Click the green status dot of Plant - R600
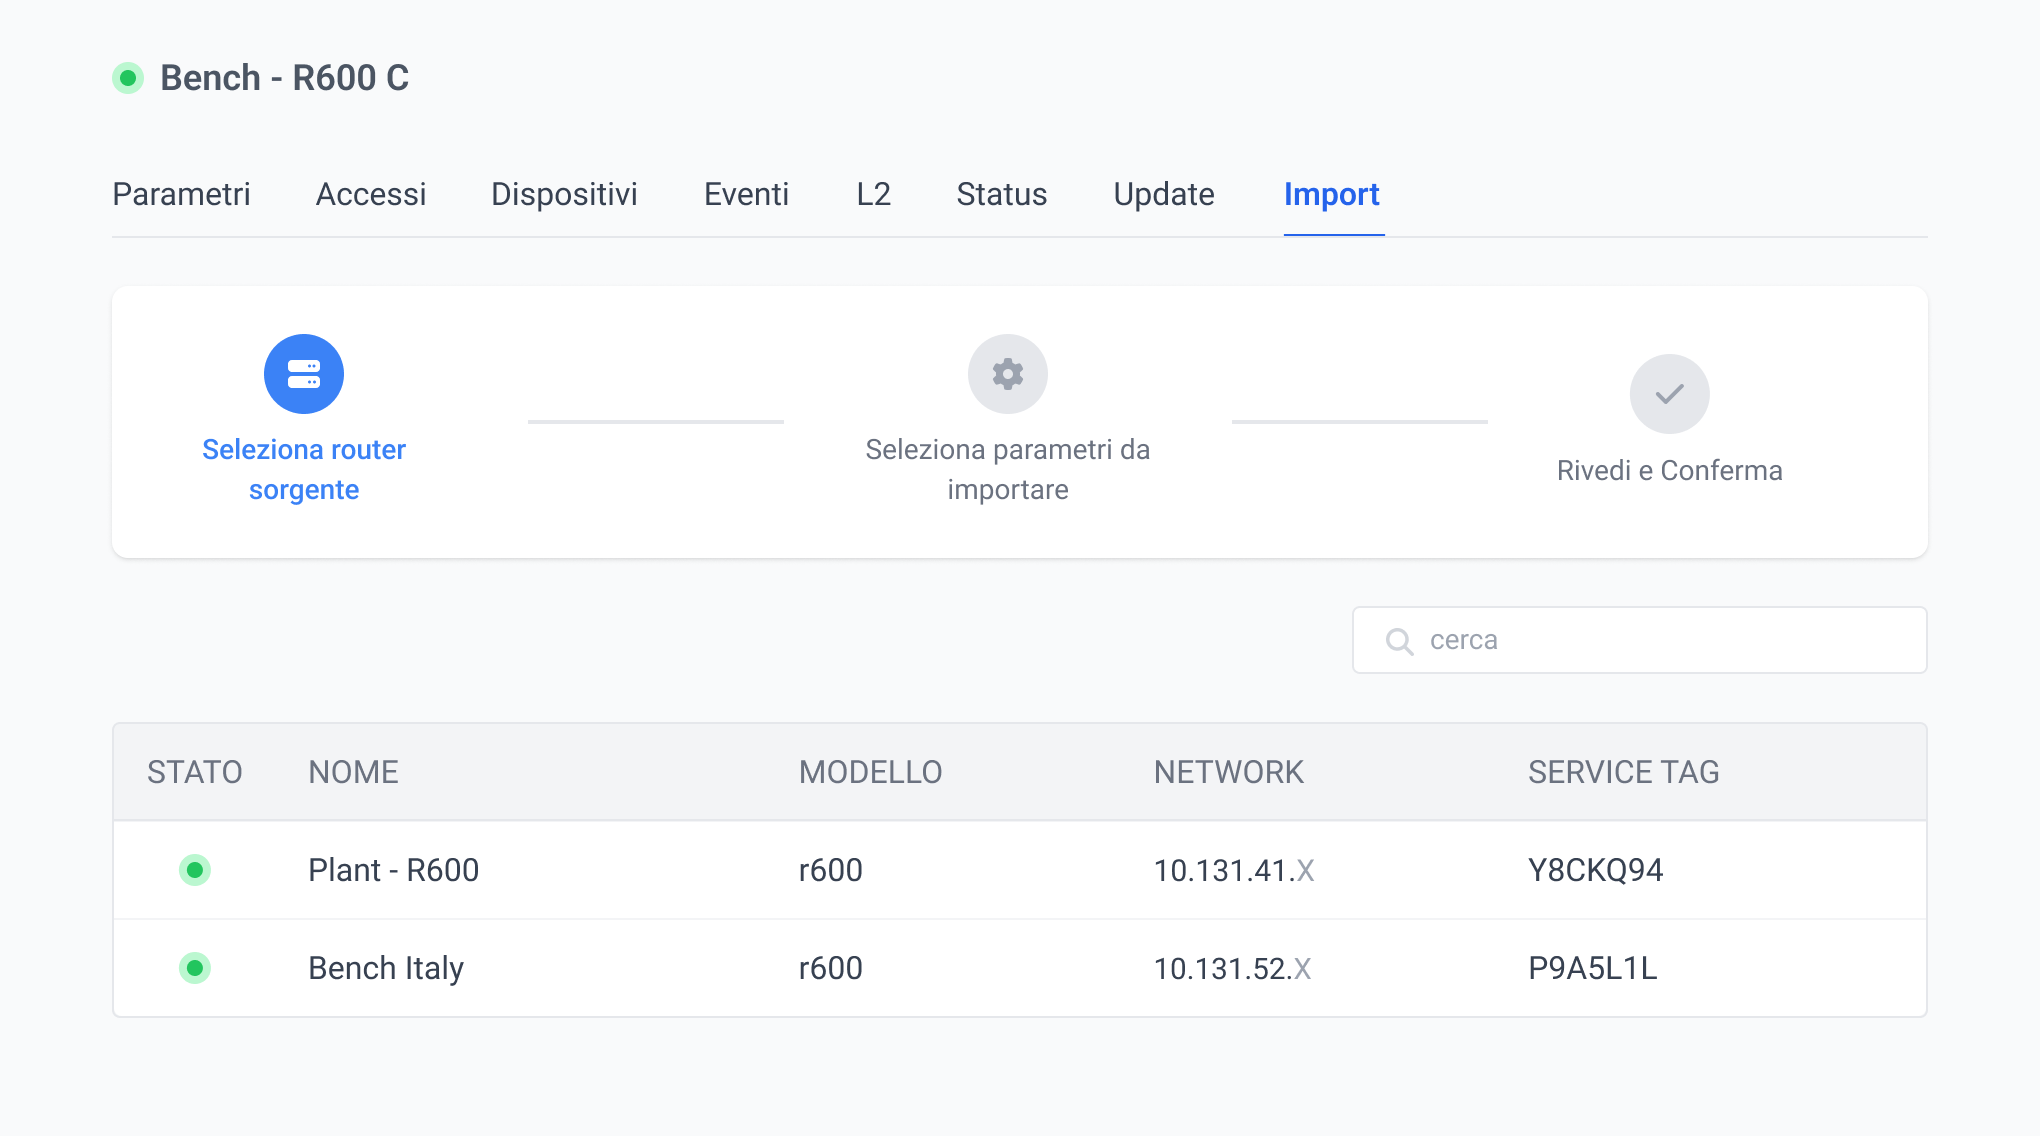This screenshot has width=2040, height=1136. click(195, 870)
